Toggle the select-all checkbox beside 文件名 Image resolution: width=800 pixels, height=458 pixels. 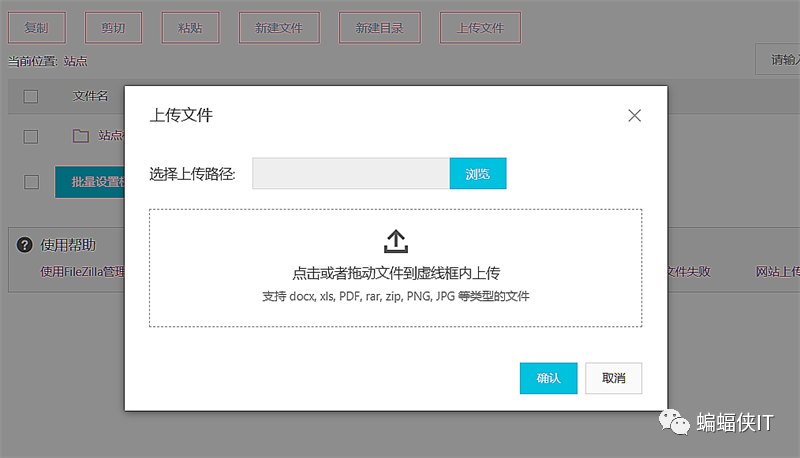click(31, 96)
